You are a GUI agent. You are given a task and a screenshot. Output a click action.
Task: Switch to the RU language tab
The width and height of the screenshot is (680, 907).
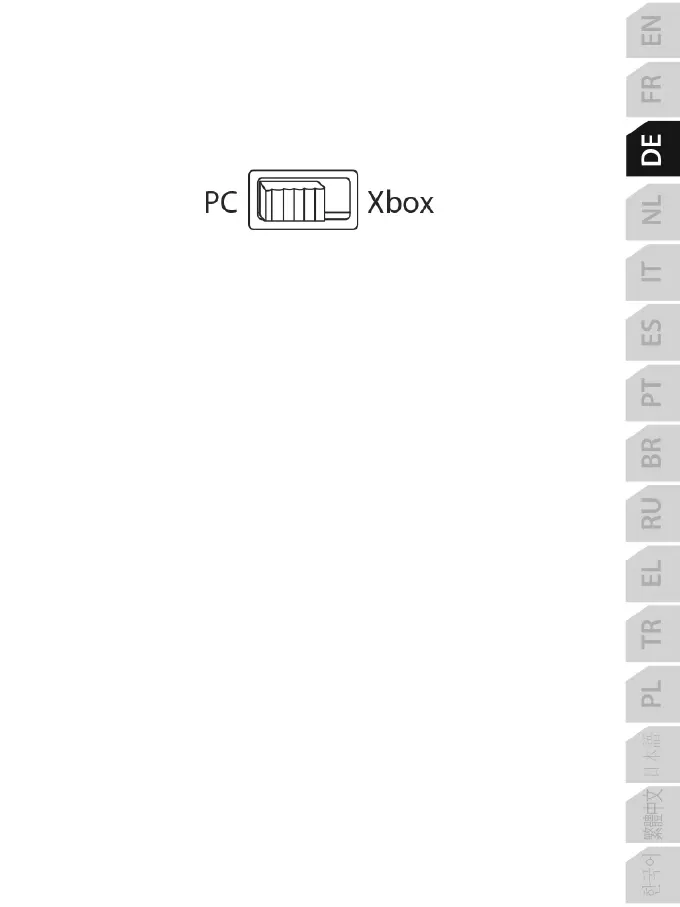pyautogui.click(x=653, y=513)
